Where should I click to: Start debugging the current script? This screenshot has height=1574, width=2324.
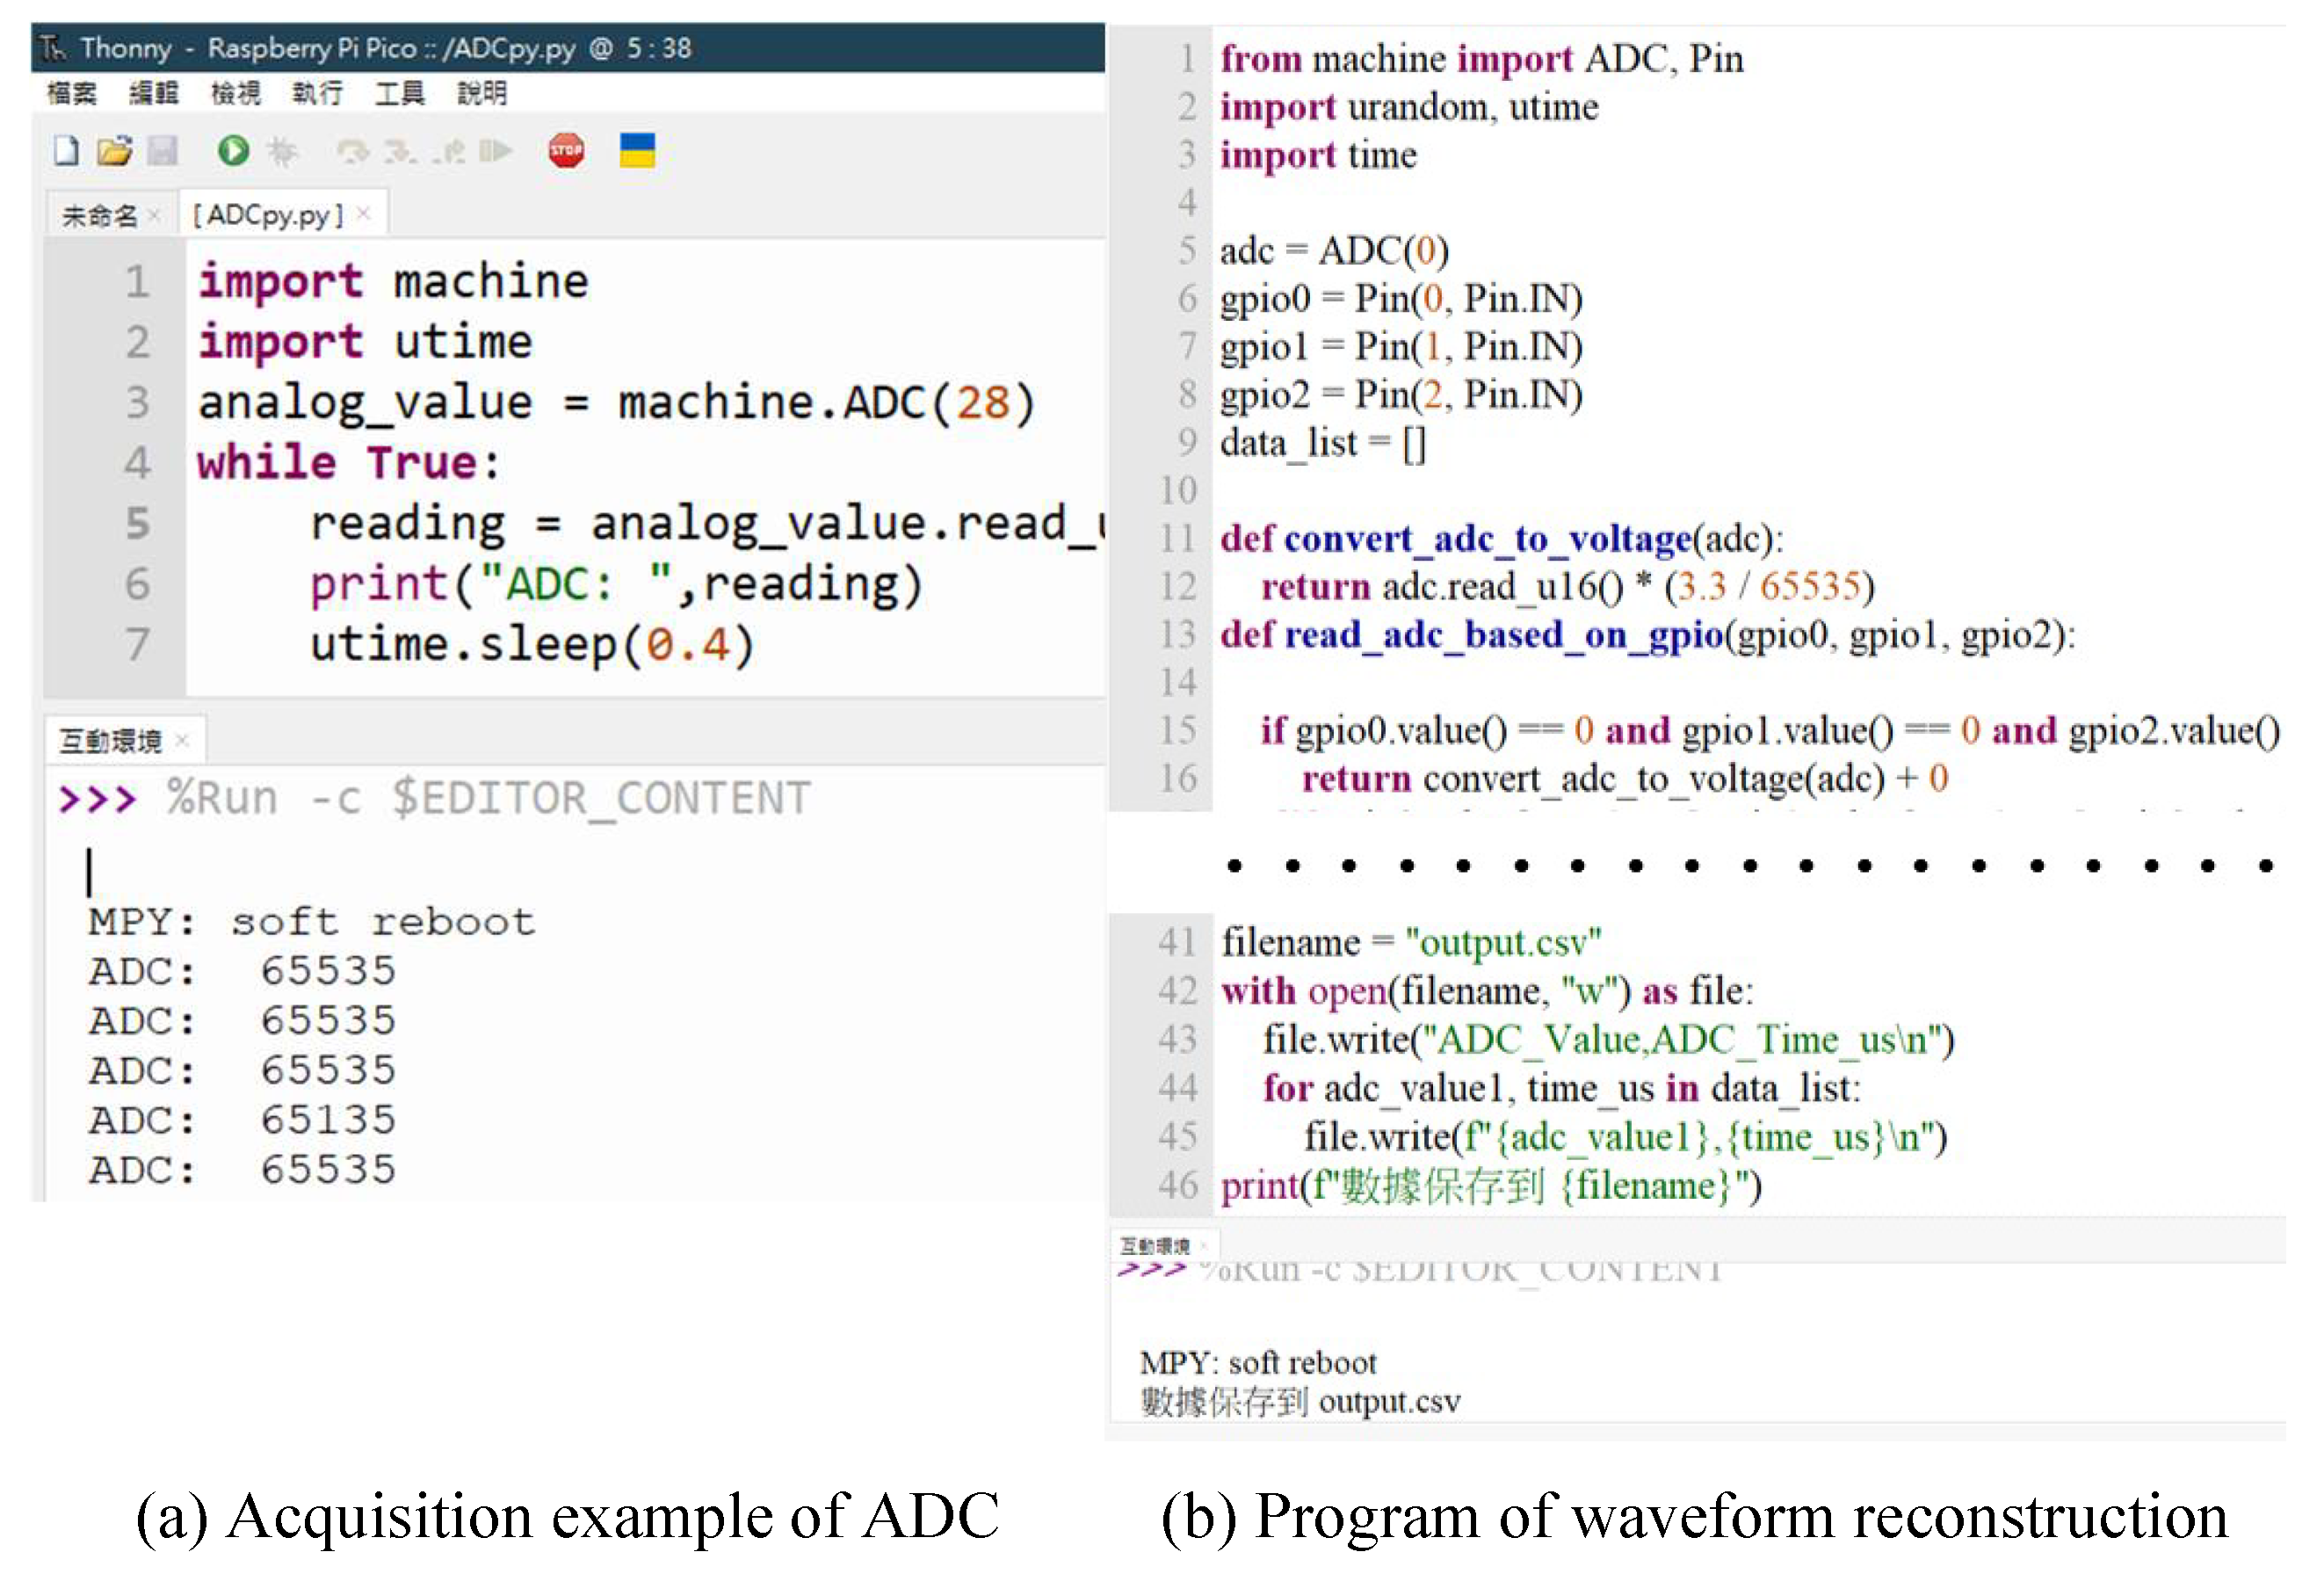tap(283, 150)
